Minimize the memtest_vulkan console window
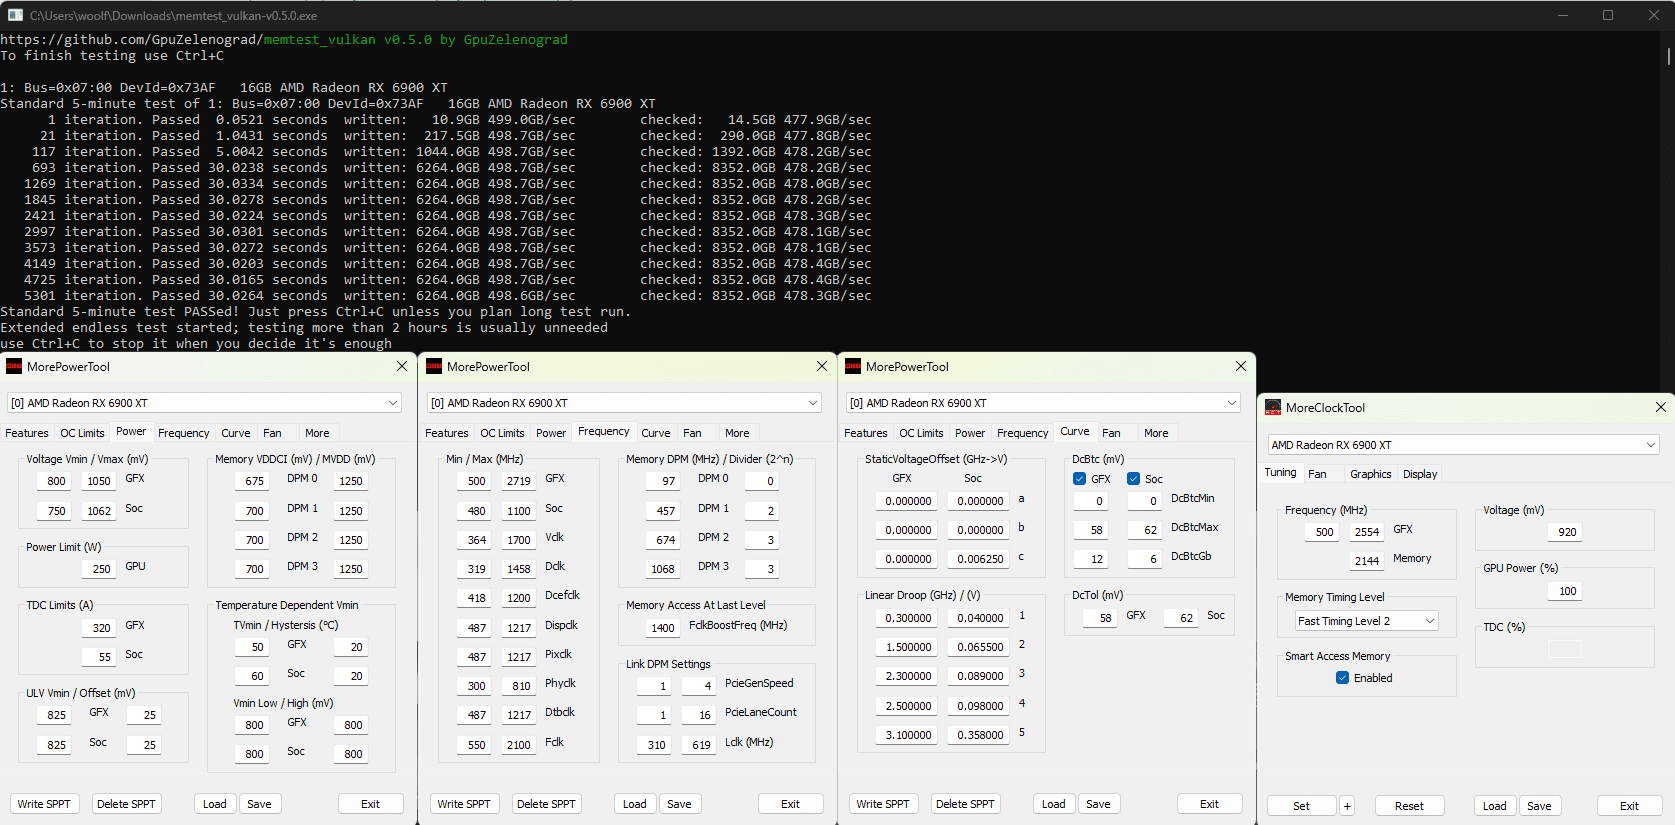 tap(1563, 15)
